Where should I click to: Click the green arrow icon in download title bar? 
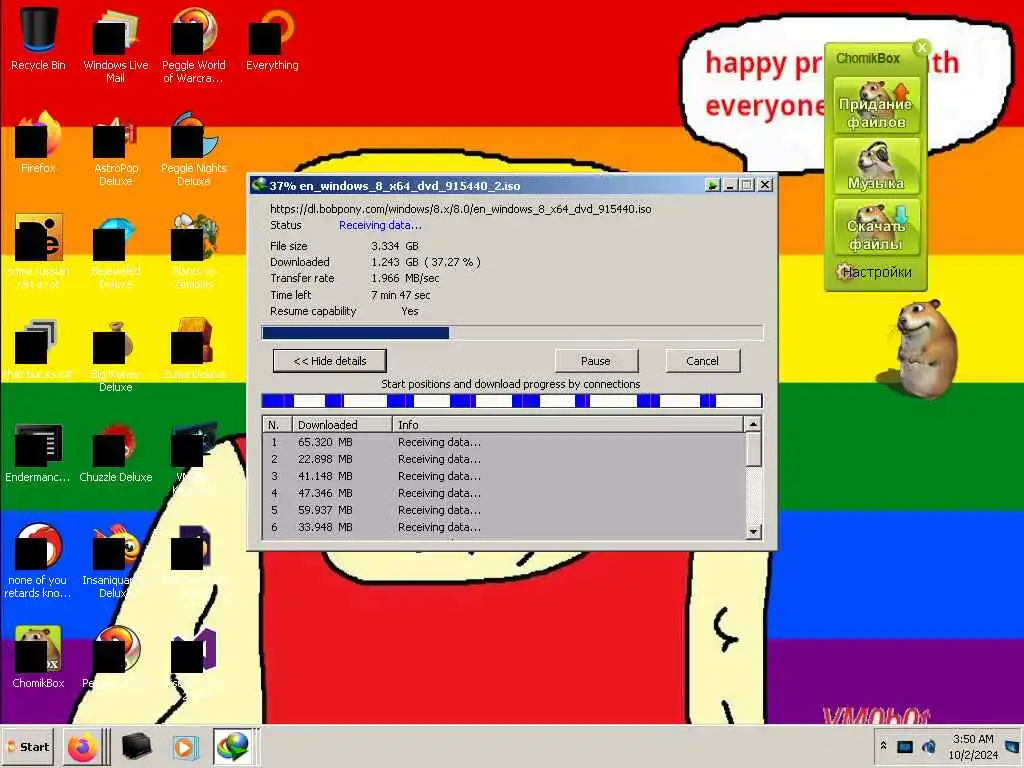(x=712, y=185)
